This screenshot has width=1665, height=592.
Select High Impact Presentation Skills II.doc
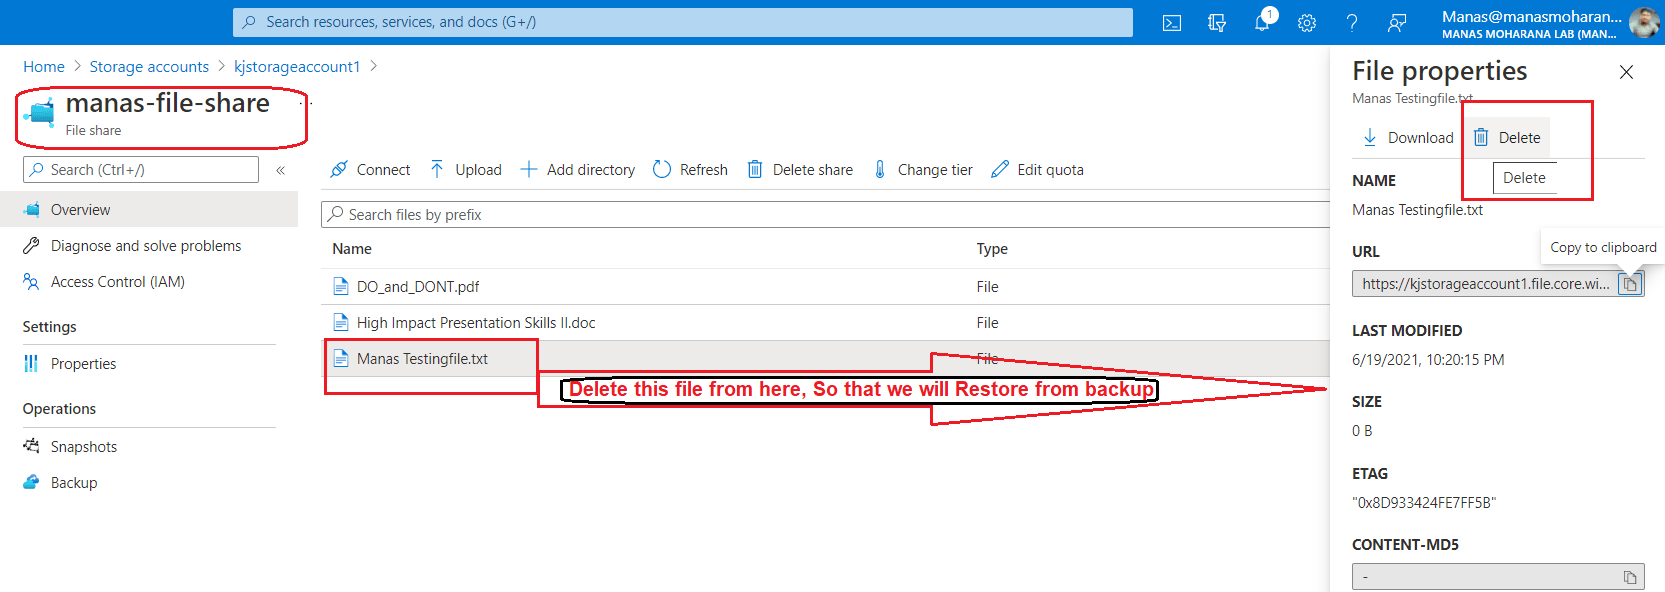click(825, 323)
